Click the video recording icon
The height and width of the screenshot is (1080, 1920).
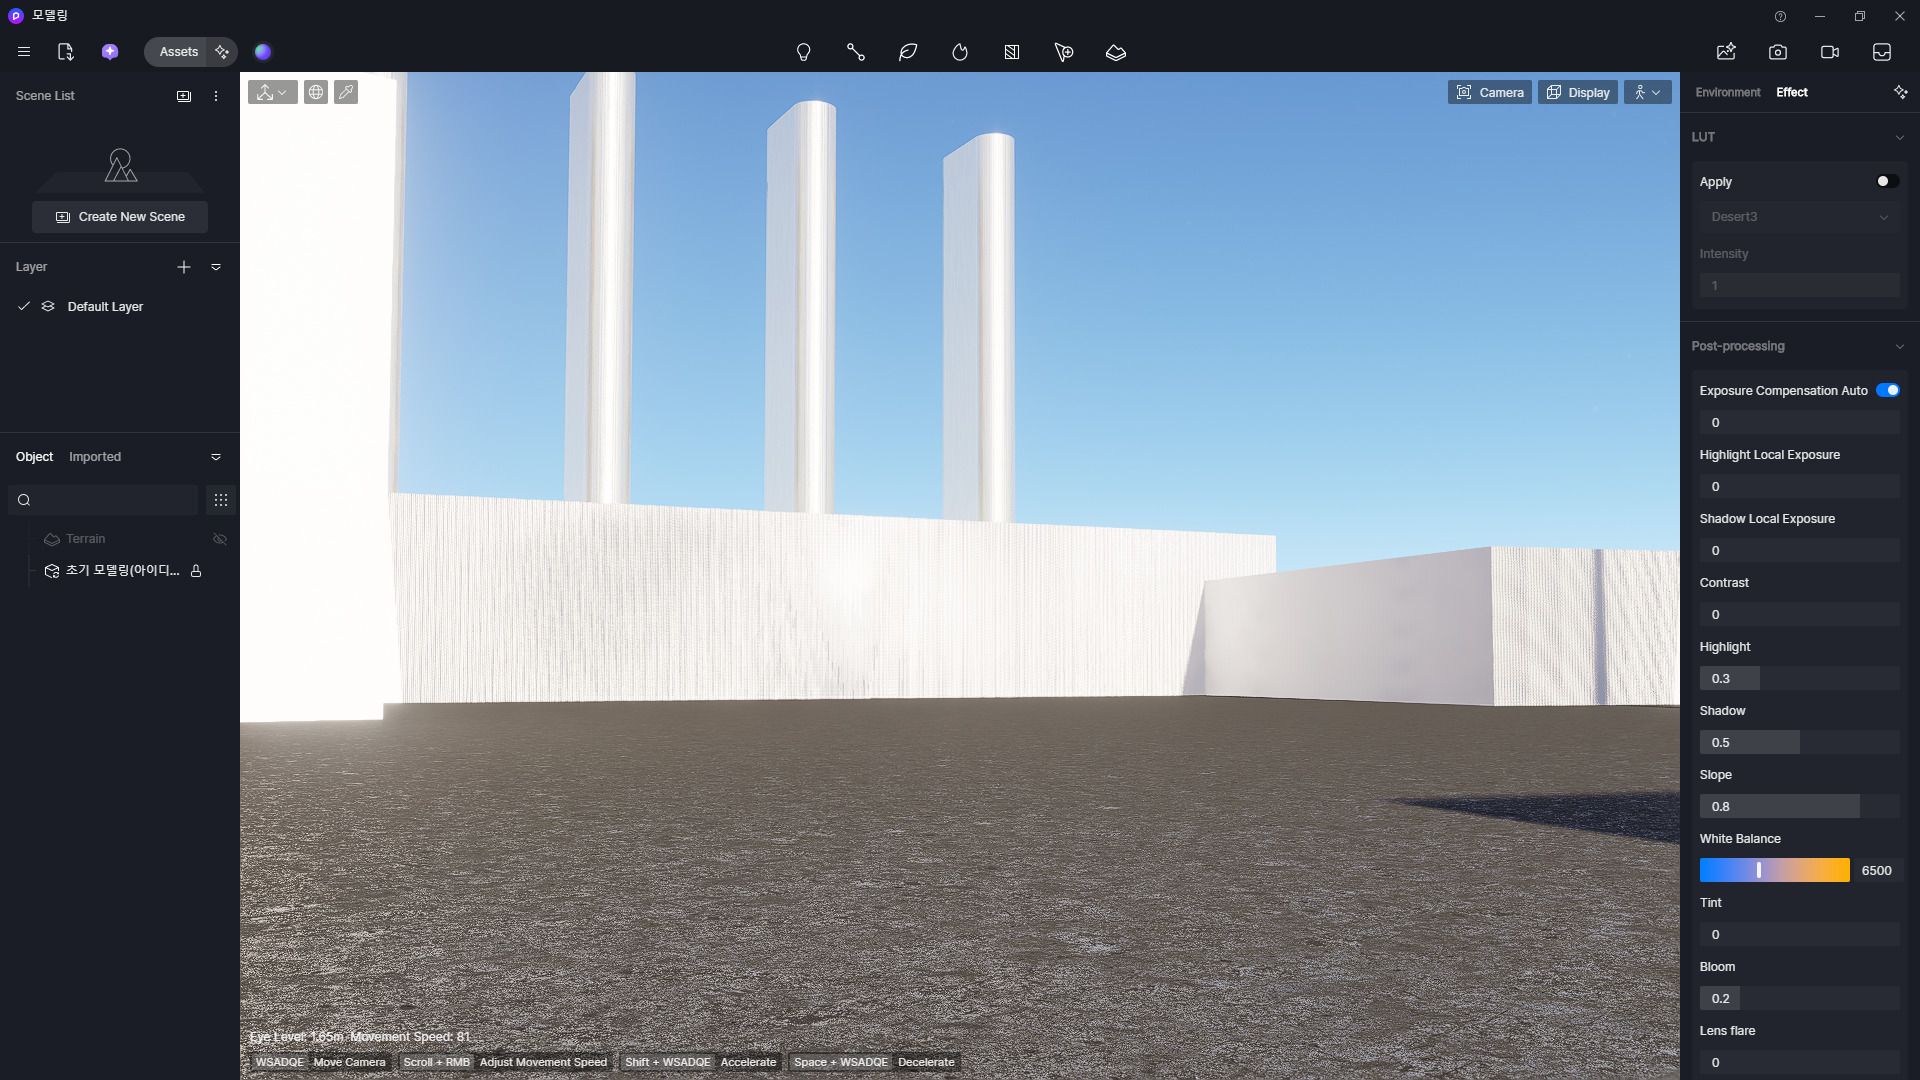tap(1830, 52)
